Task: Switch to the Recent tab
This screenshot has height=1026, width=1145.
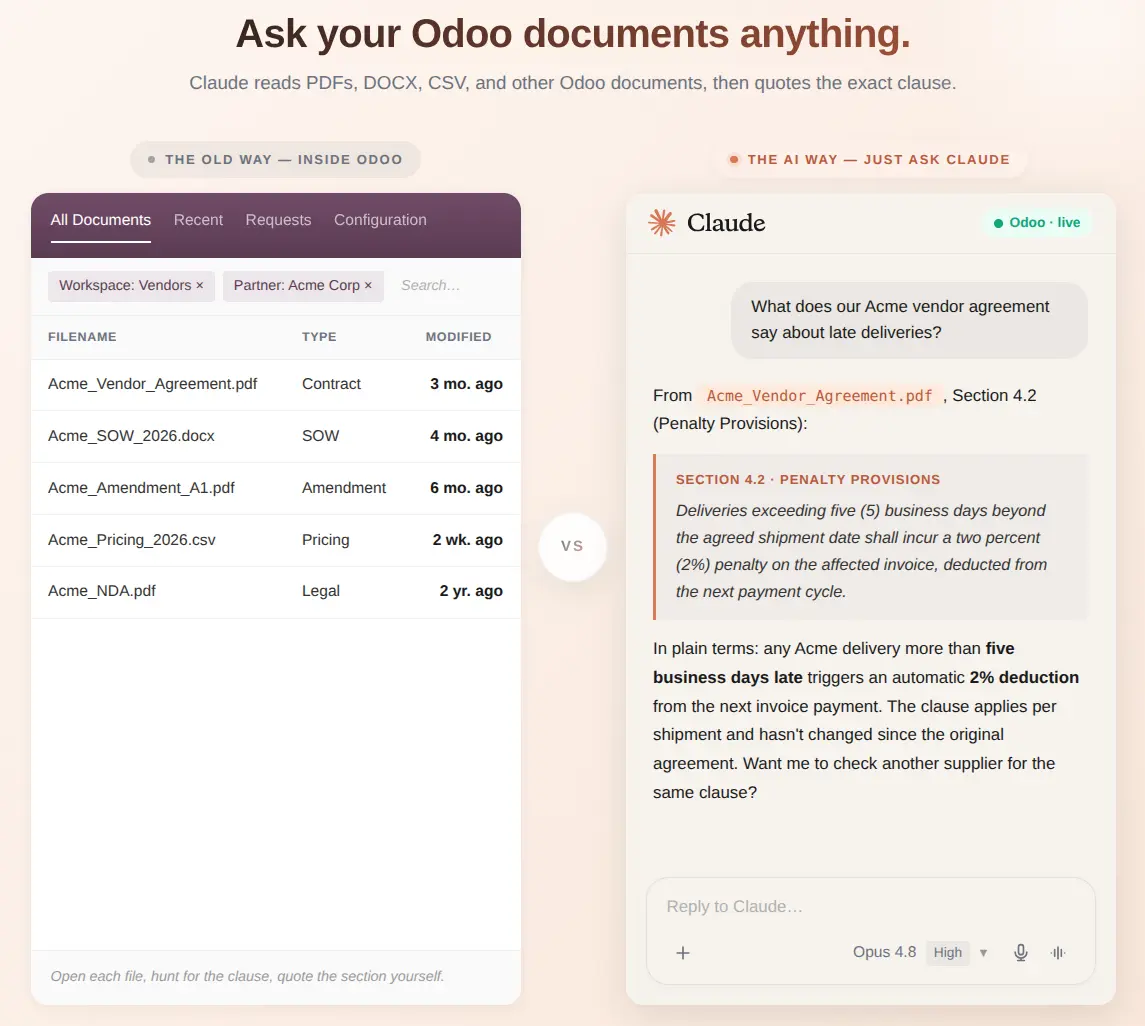Action: [x=198, y=220]
